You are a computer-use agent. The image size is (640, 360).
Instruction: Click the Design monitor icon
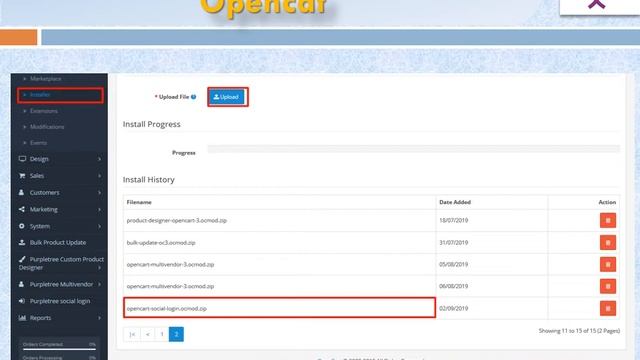tap(22, 159)
